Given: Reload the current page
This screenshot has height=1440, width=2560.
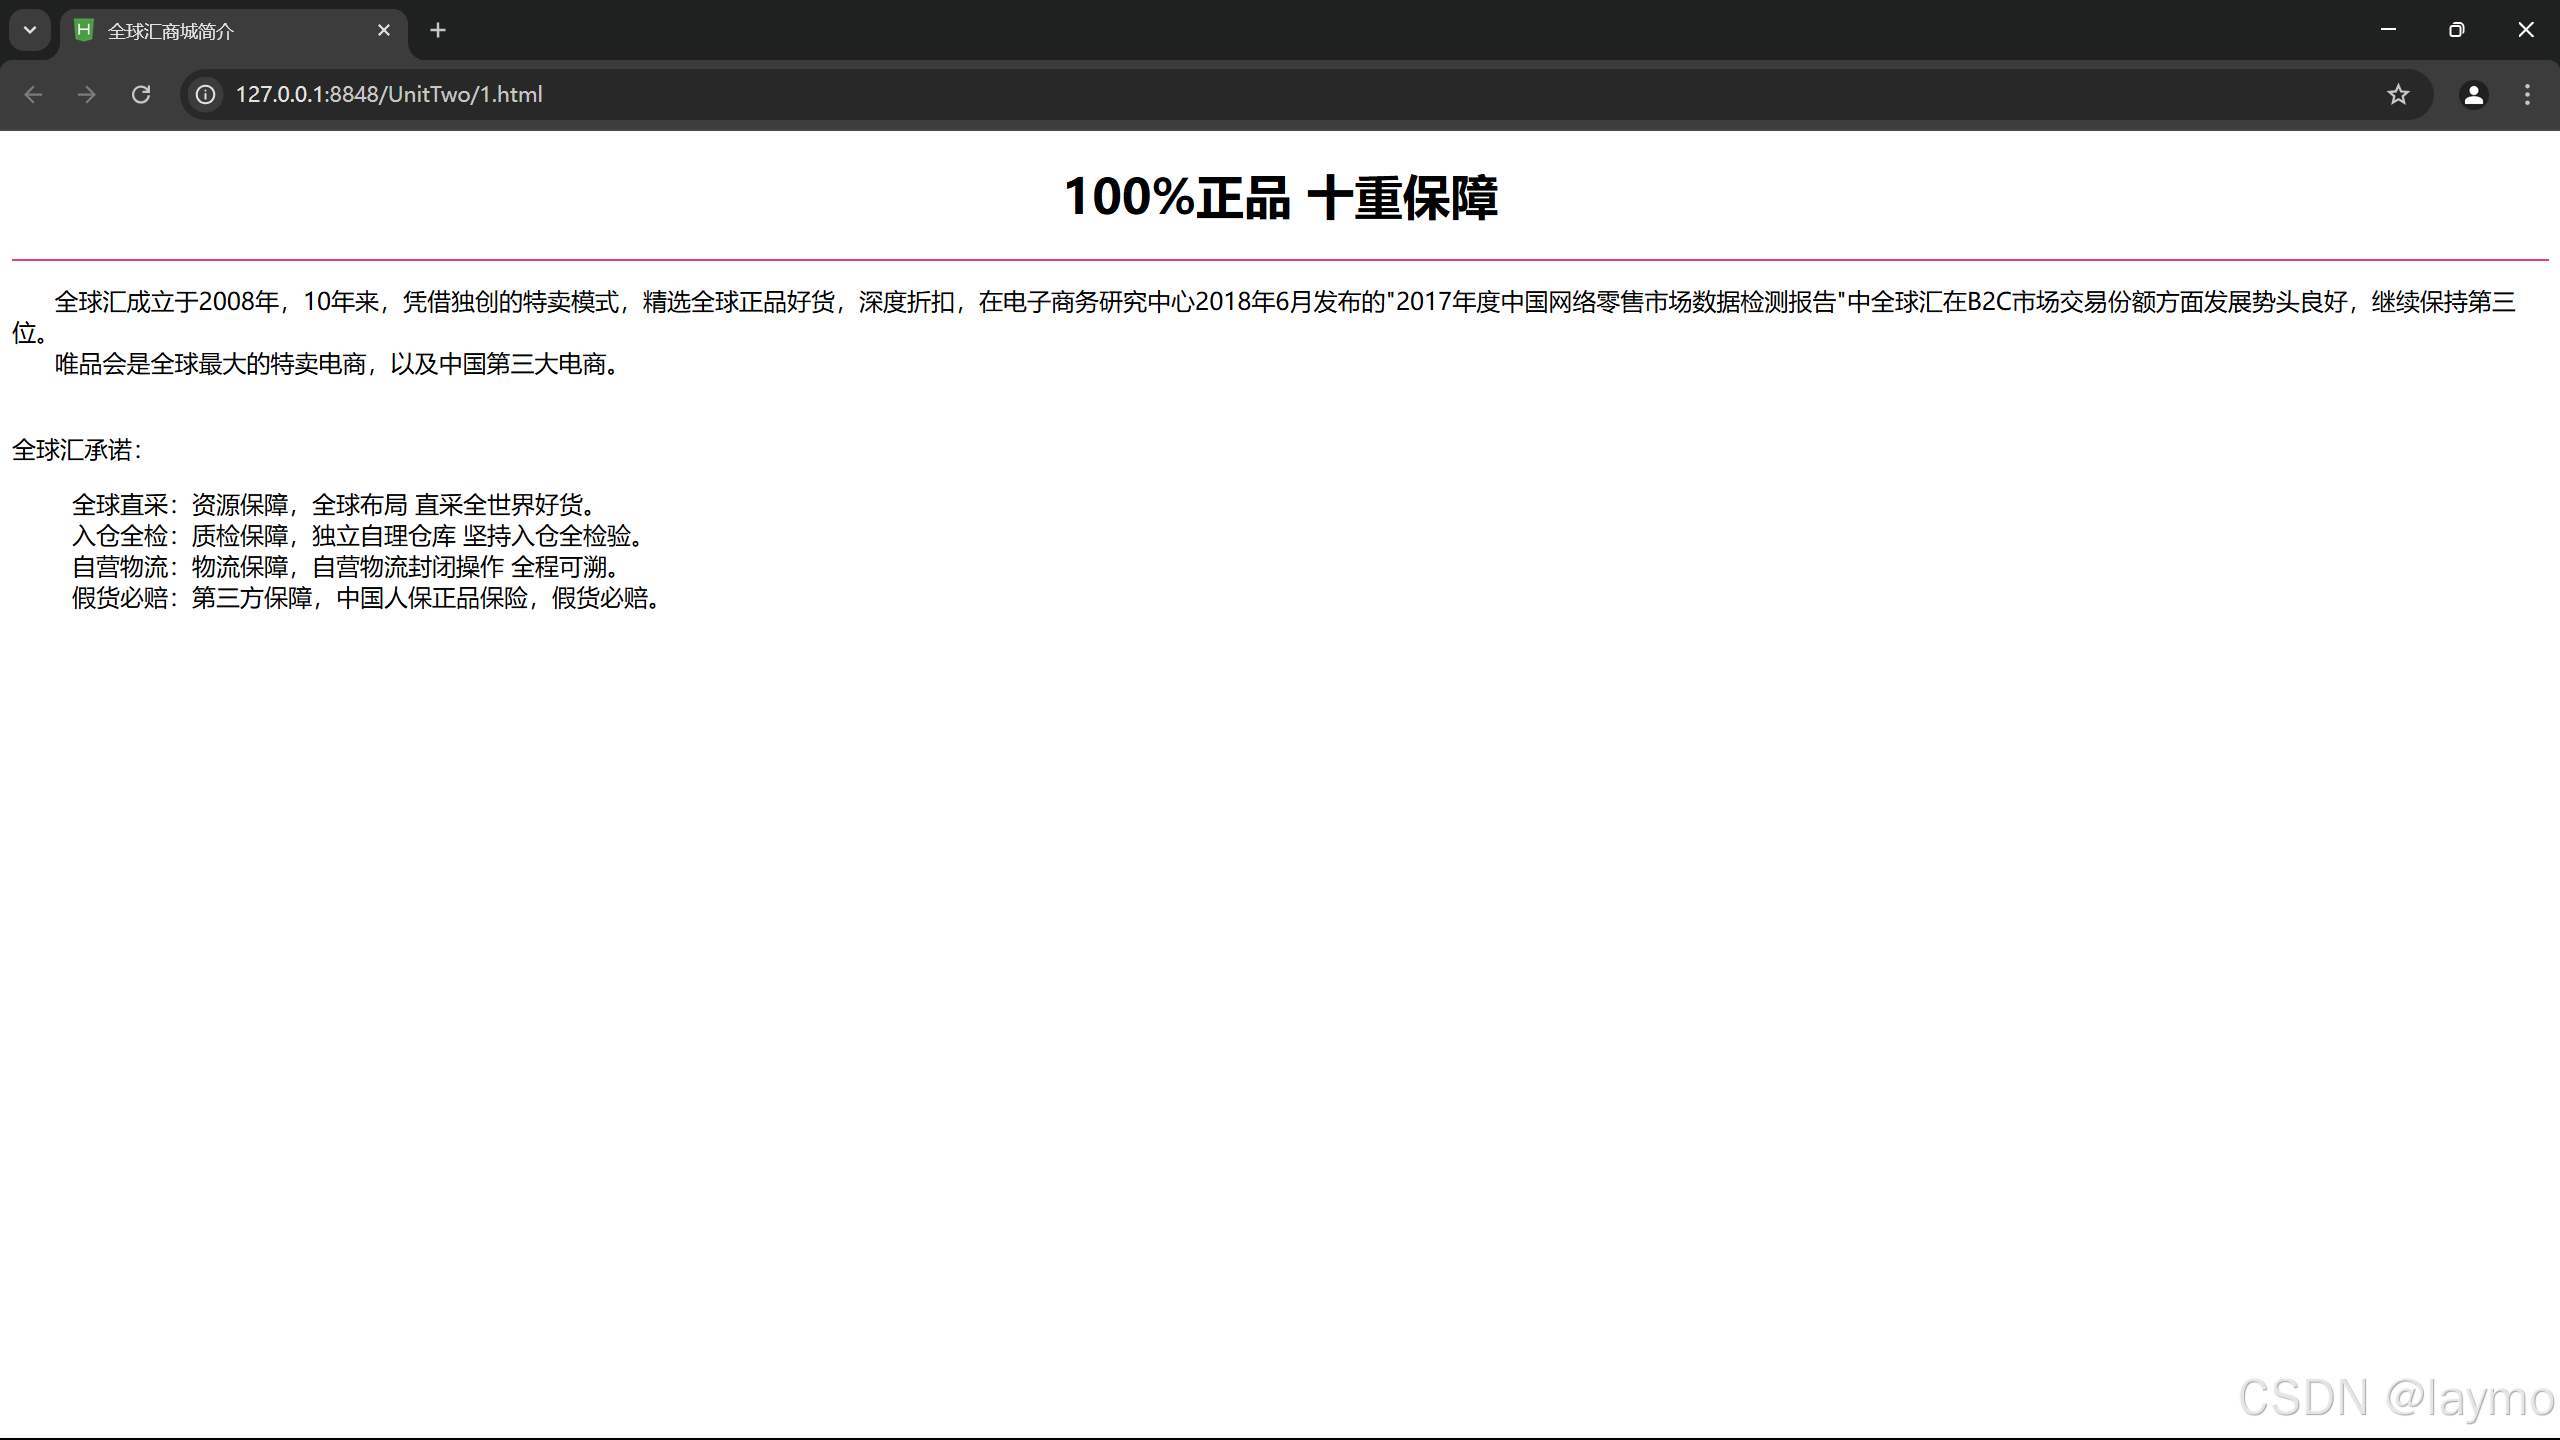Looking at the screenshot, I should 141,94.
